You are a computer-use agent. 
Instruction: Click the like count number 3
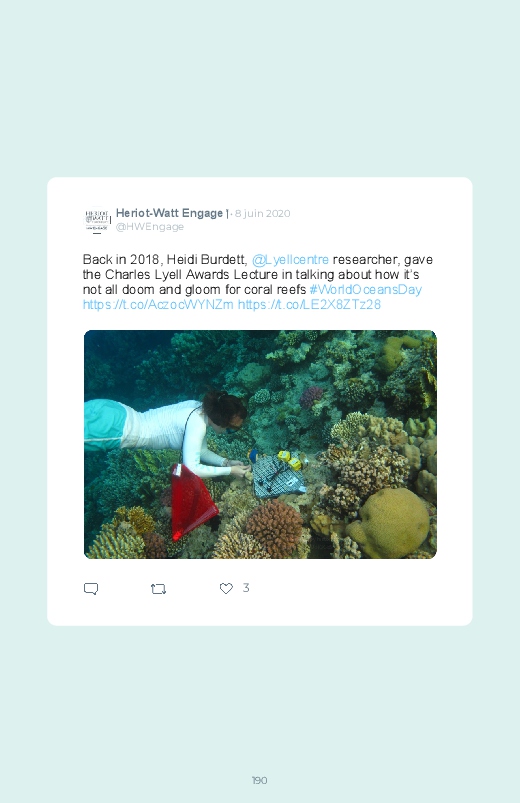pyautogui.click(x=246, y=588)
